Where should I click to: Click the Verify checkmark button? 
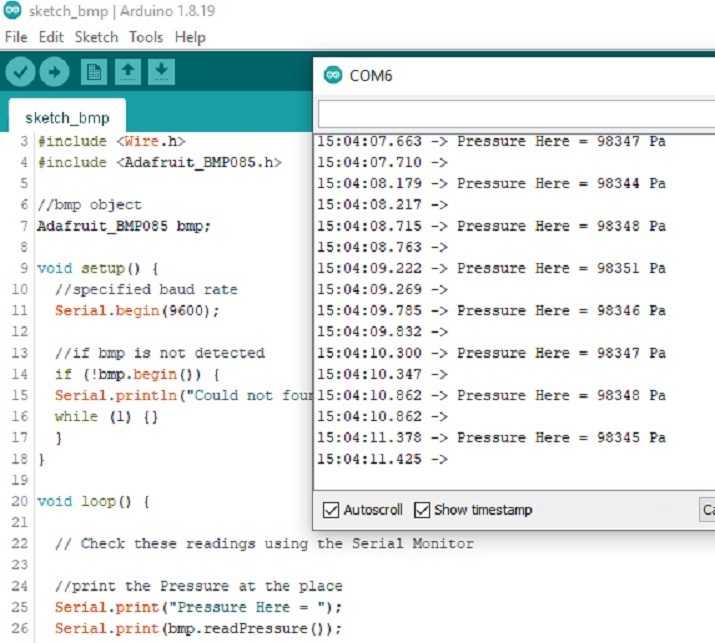click(21, 72)
